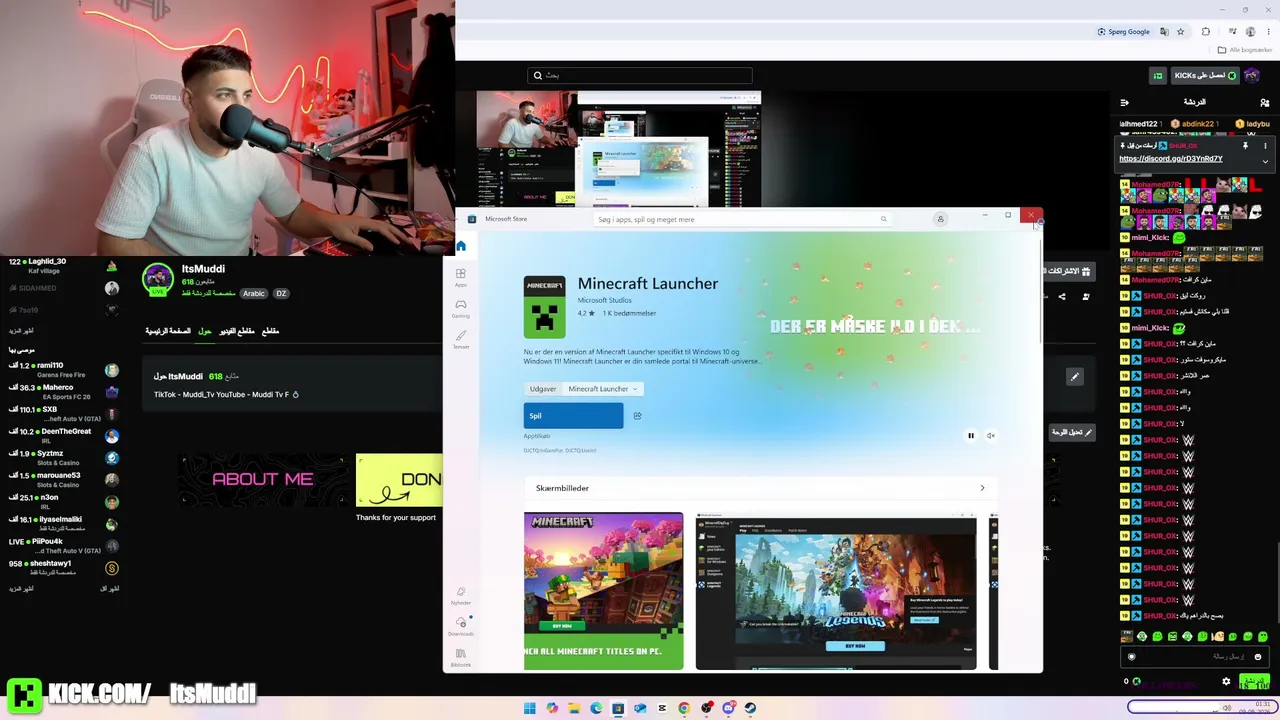Collapse the Kick chat panel

click(x=1124, y=102)
